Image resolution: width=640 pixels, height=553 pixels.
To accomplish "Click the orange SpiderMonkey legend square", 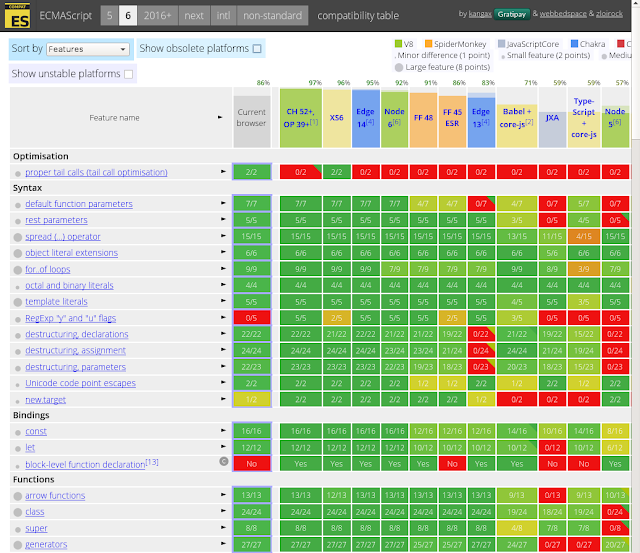I will pyautogui.click(x=429, y=44).
